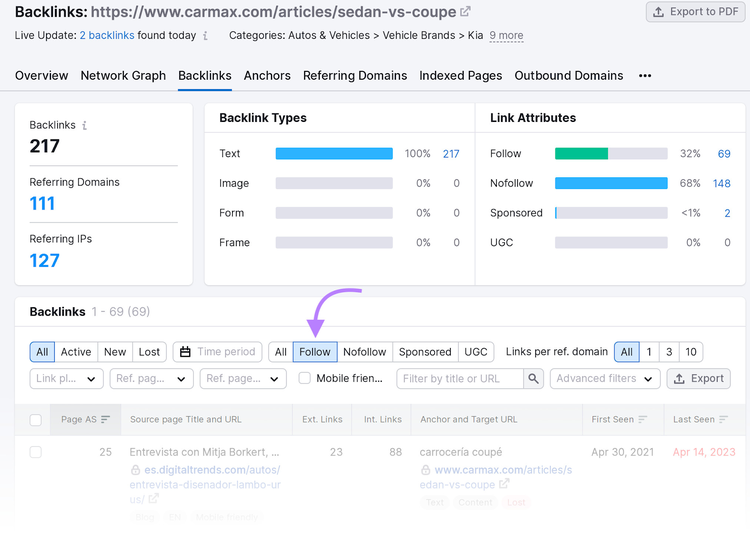The height and width of the screenshot is (537, 750).
Task: Set links per ref. domain to 1
Action: click(x=649, y=352)
